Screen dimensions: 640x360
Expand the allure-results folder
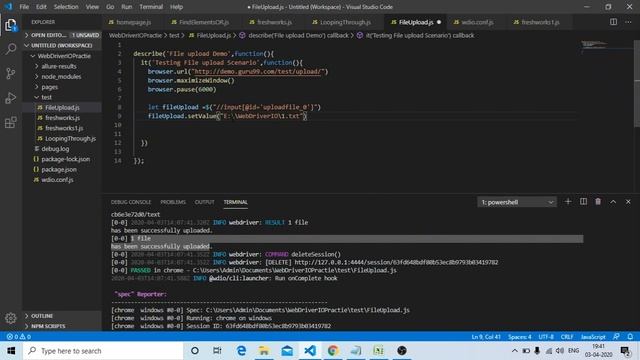tap(62, 66)
